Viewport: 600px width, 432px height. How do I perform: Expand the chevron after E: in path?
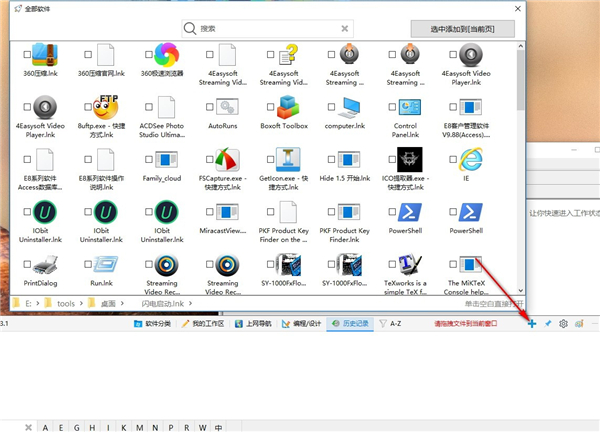click(x=38, y=303)
